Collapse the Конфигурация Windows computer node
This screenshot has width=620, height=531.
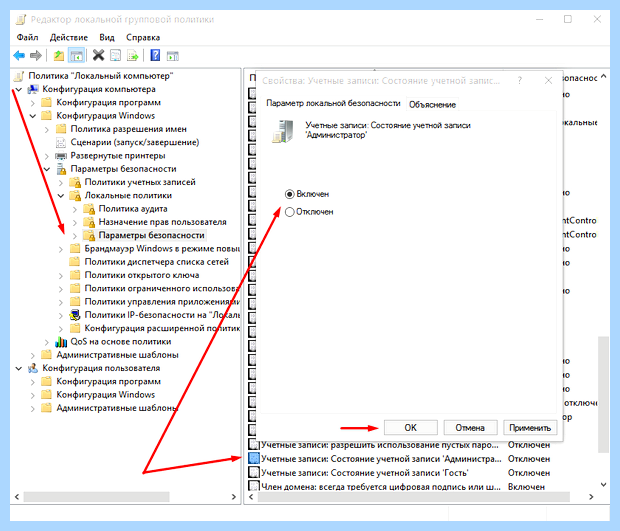point(33,116)
